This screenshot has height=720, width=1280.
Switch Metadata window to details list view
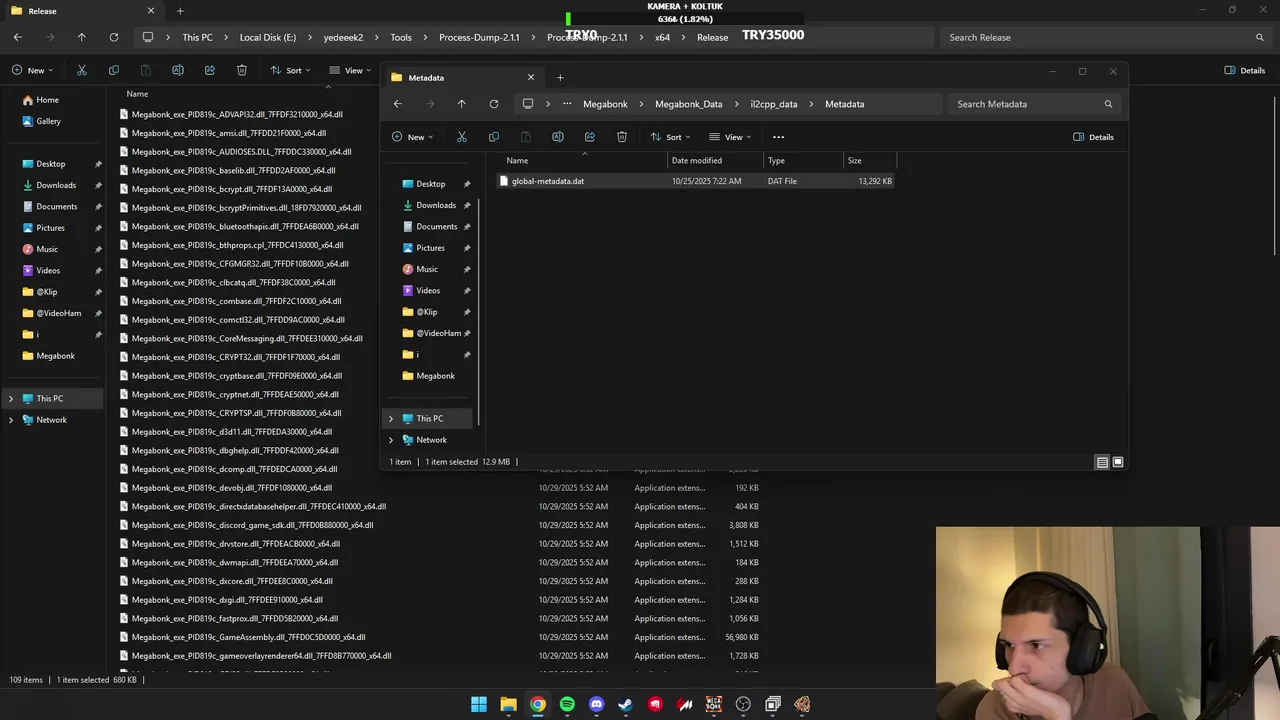pos(1102,462)
